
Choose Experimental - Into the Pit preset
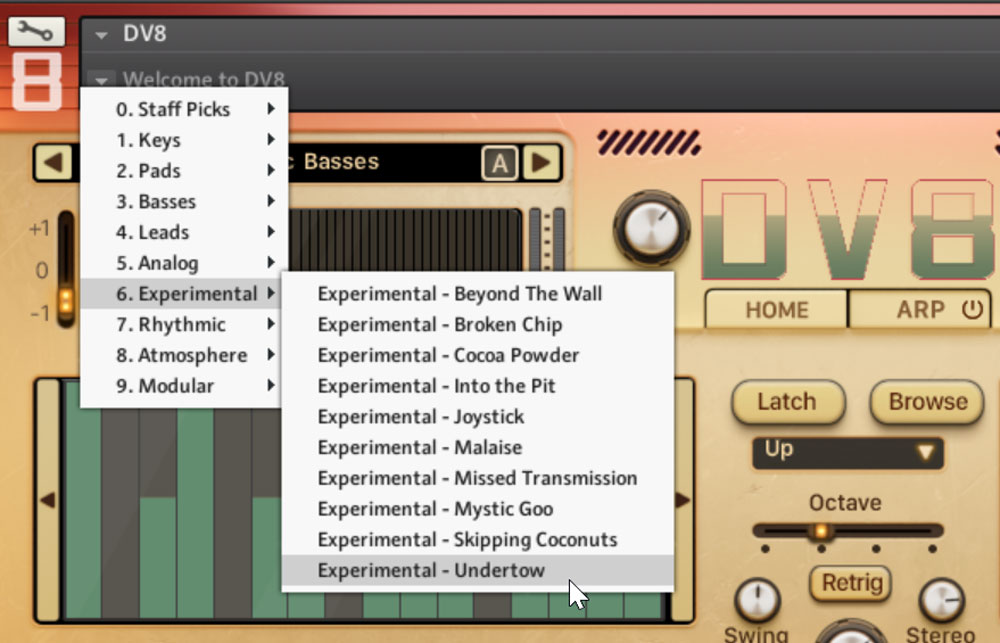point(478,385)
